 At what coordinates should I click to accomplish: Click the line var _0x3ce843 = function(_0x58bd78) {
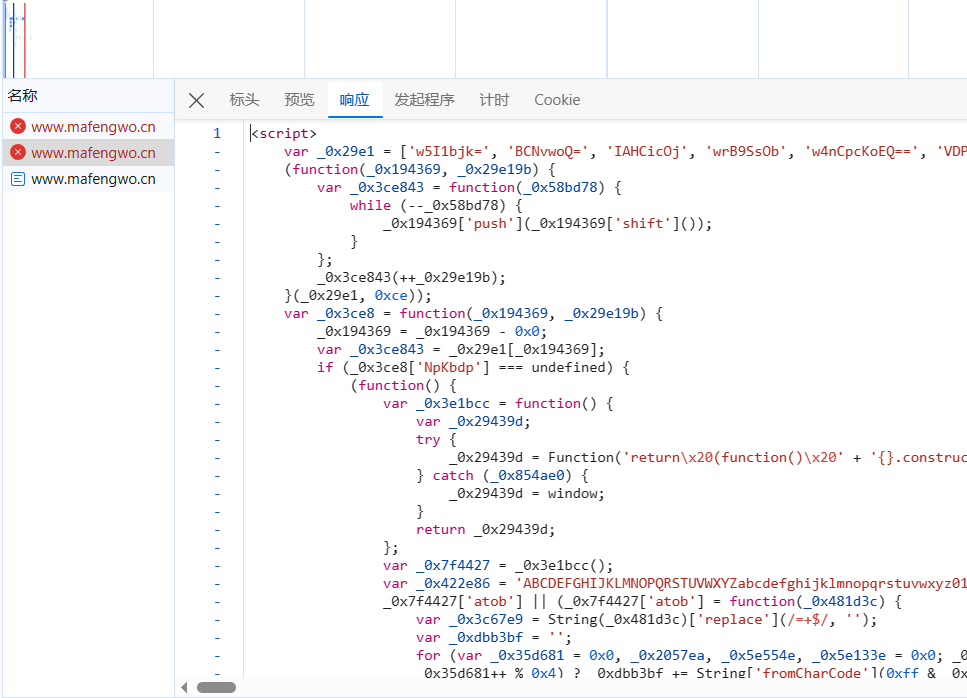(x=469, y=187)
